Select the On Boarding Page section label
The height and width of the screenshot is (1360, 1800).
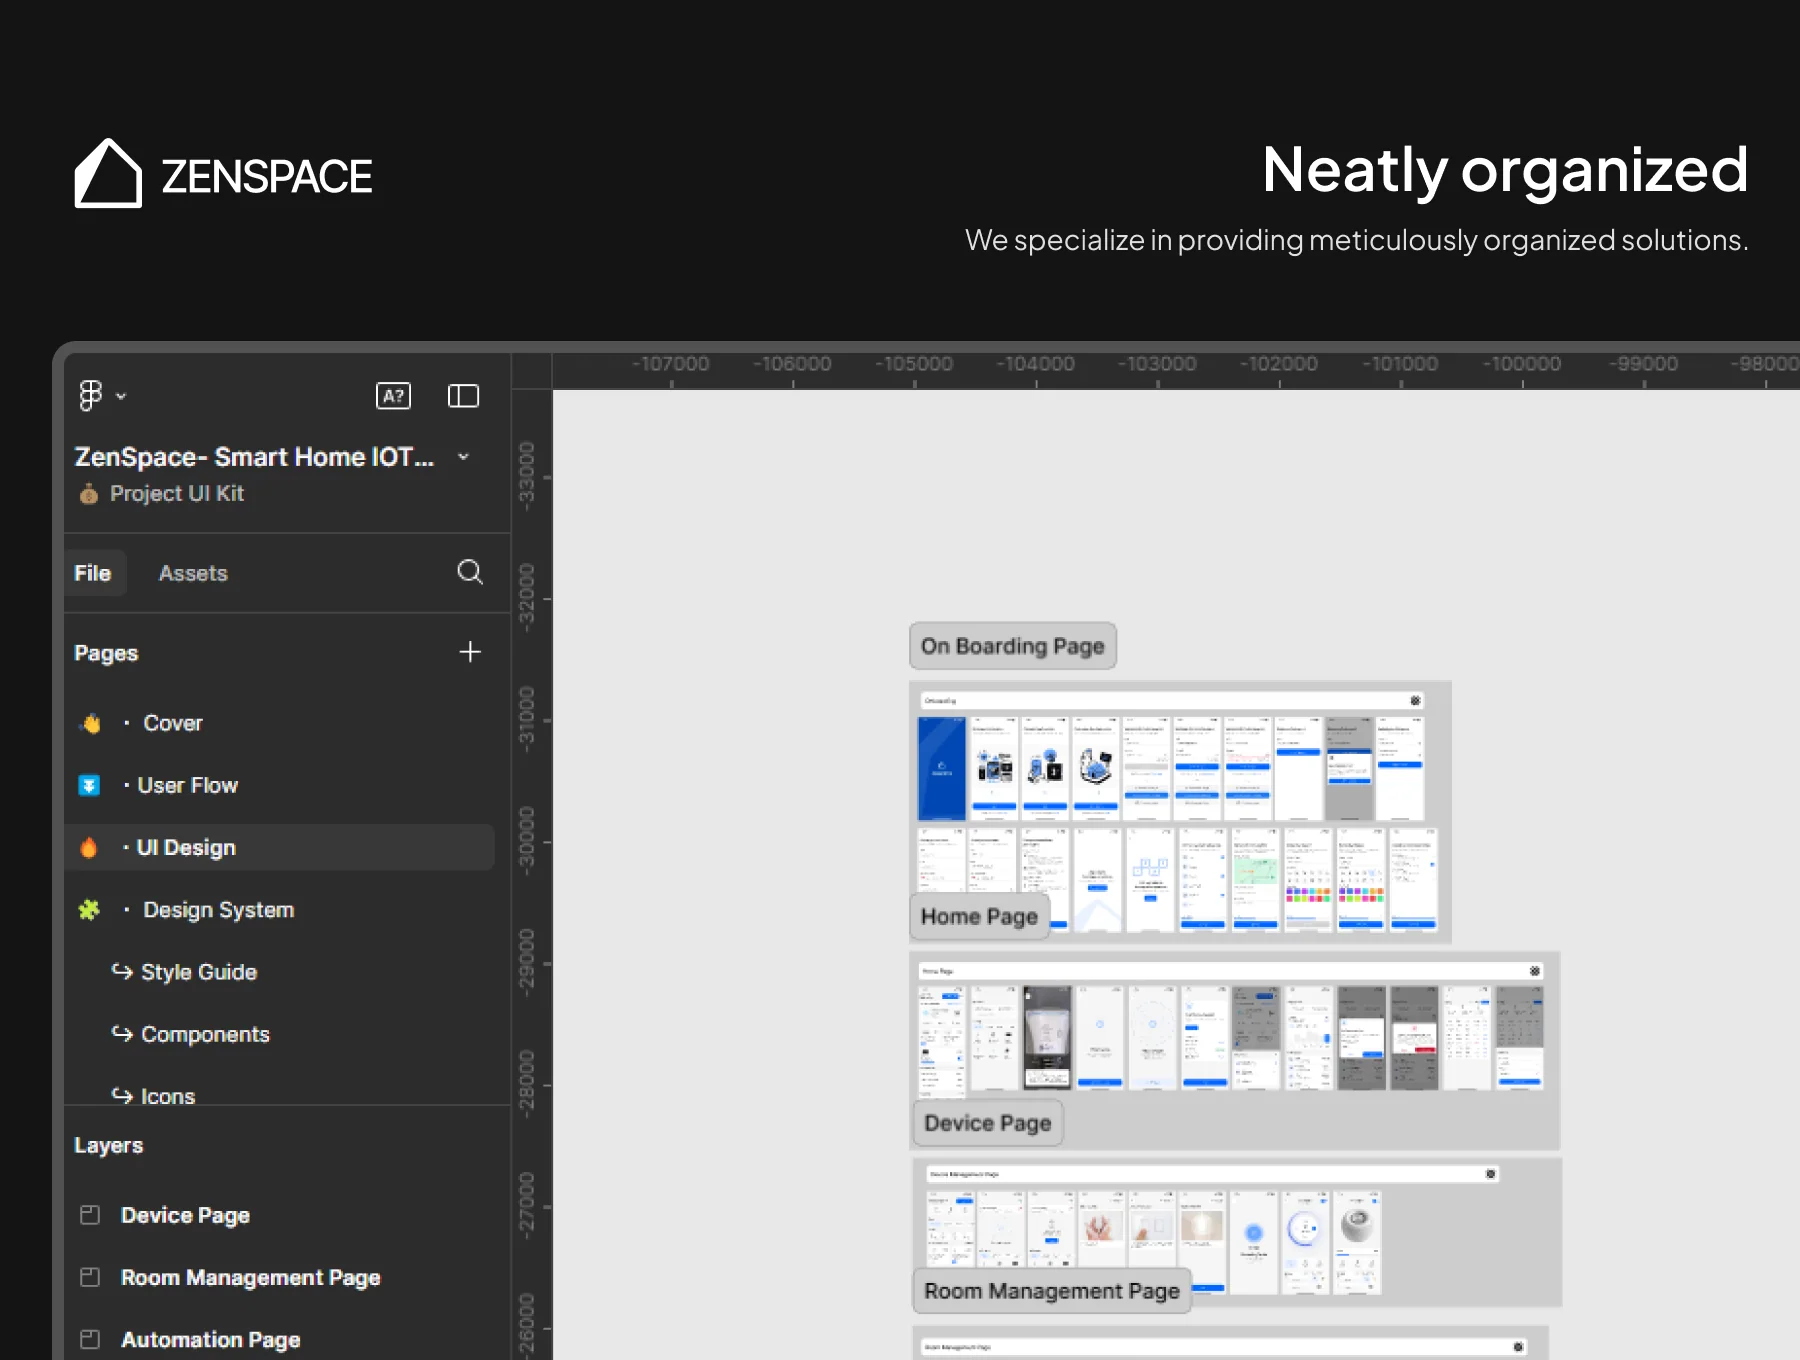tap(1012, 646)
